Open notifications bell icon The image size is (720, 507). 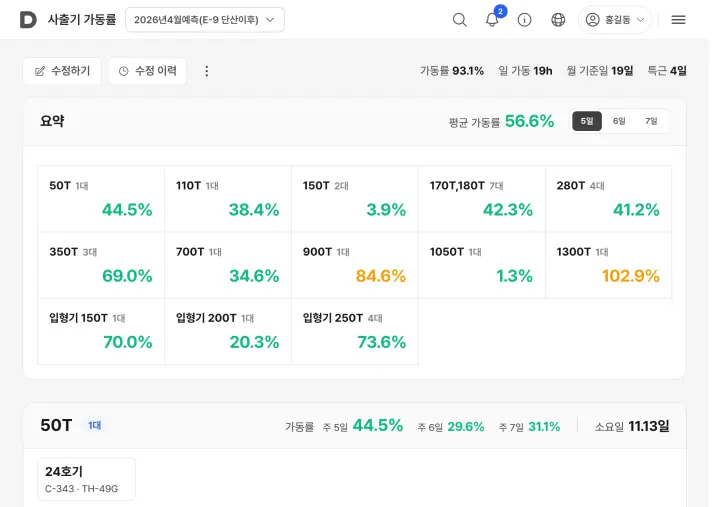492,20
